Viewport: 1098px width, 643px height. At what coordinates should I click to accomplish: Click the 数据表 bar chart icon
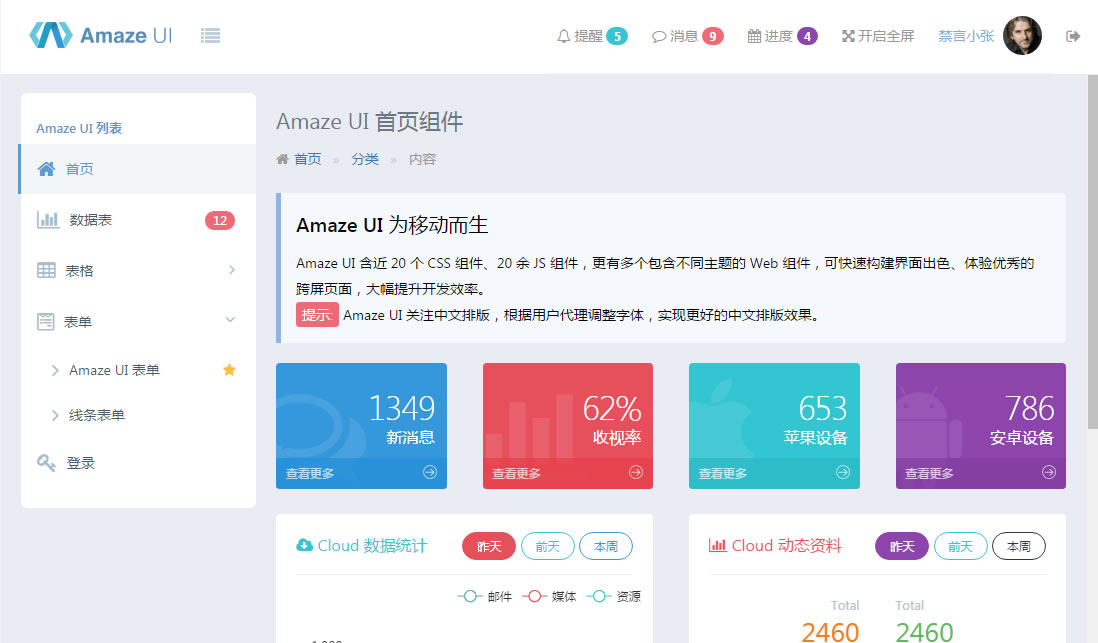pyautogui.click(x=48, y=220)
